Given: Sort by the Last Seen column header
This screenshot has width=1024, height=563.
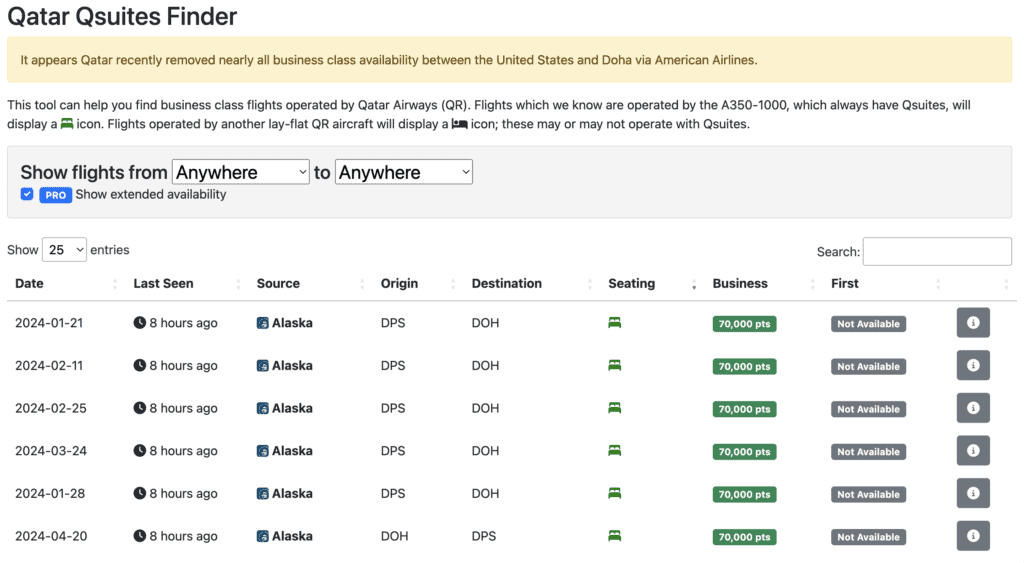Looking at the screenshot, I should tap(163, 283).
